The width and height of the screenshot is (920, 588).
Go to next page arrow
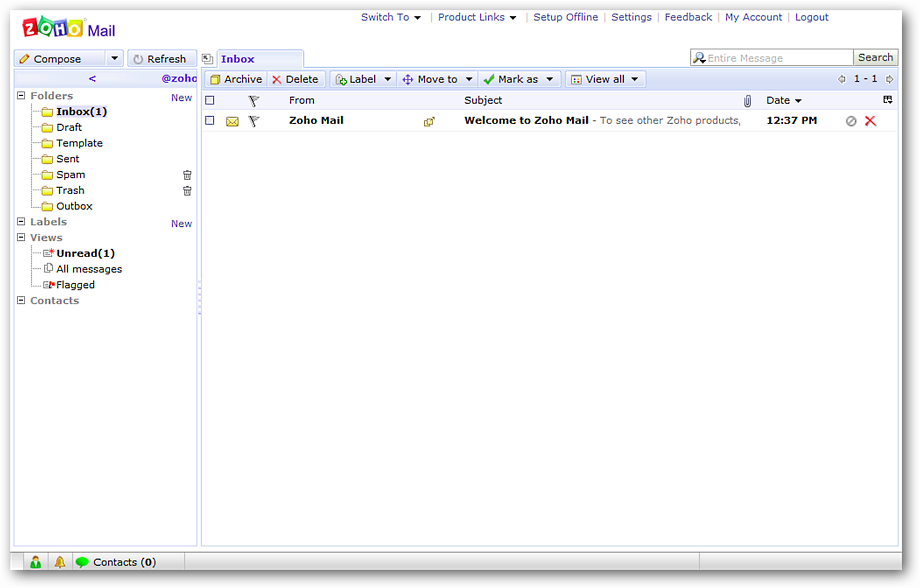click(889, 79)
